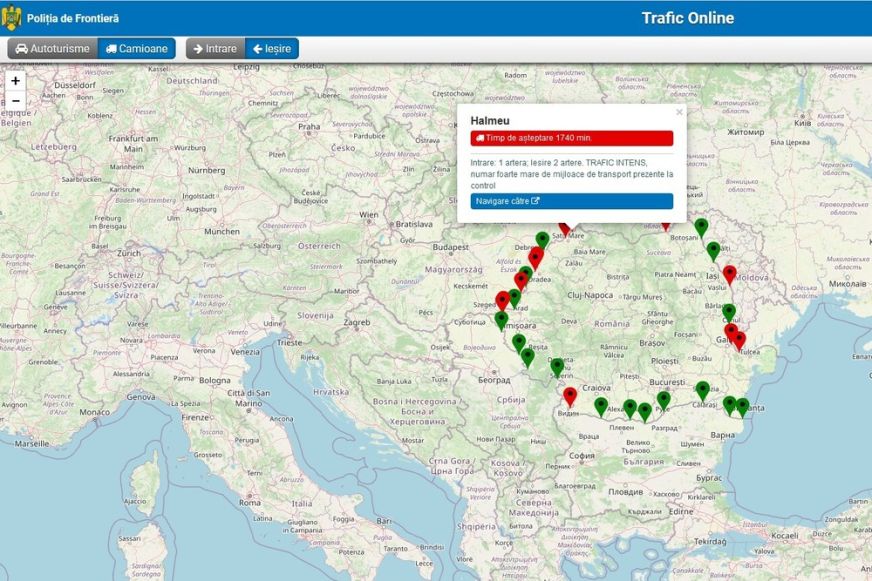
Task: Select lowest green marker between Плевен and Русе
Action: [x=645, y=413]
